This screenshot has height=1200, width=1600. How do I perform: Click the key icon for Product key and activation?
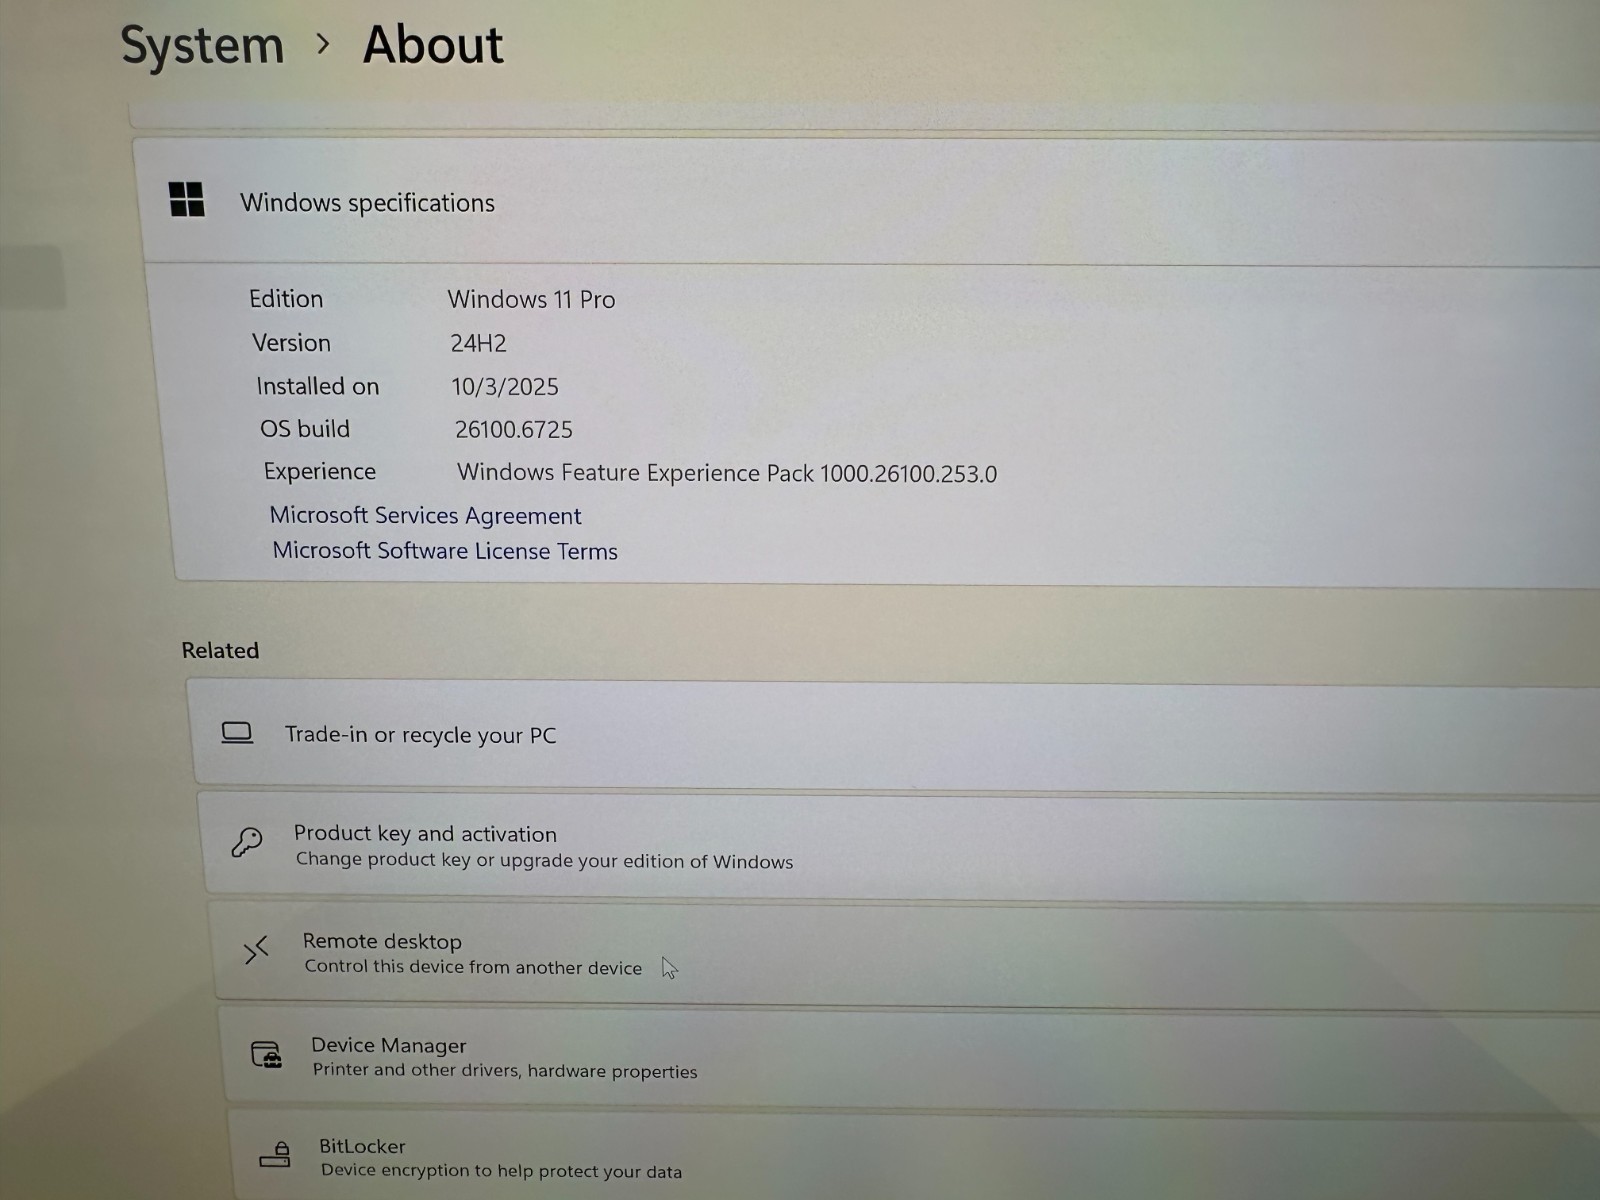click(x=247, y=842)
